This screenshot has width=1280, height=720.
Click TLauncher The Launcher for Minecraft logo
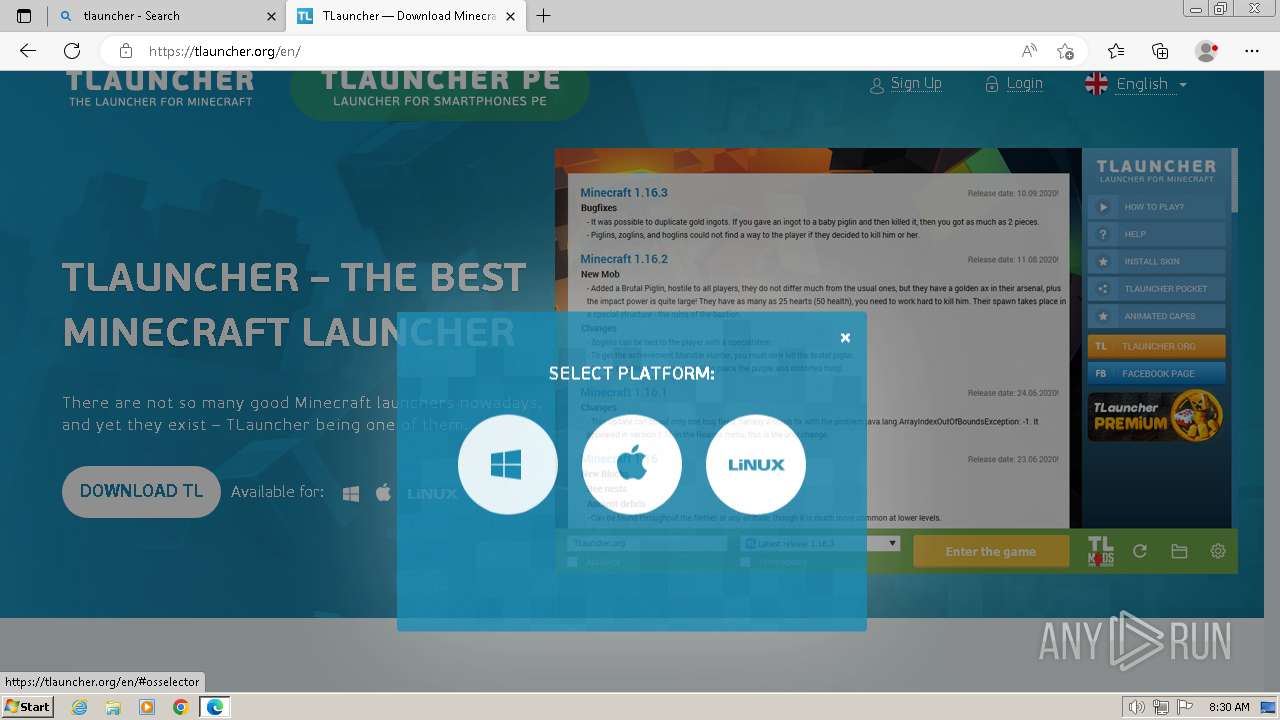(x=160, y=88)
